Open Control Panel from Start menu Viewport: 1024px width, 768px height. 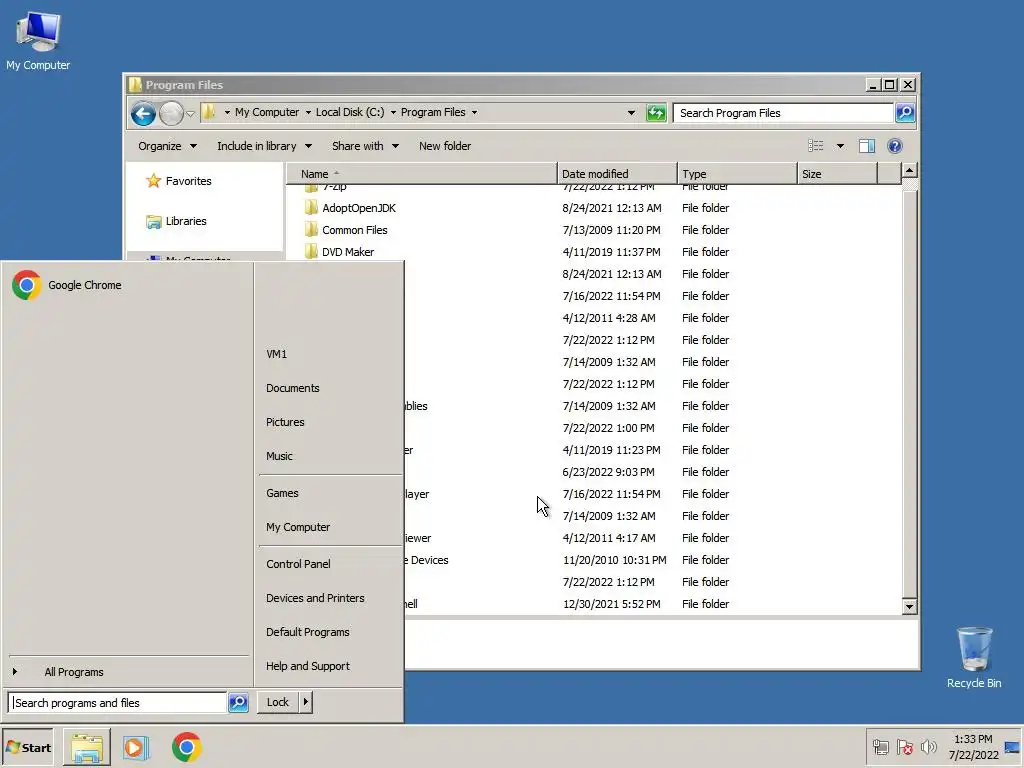[298, 564]
